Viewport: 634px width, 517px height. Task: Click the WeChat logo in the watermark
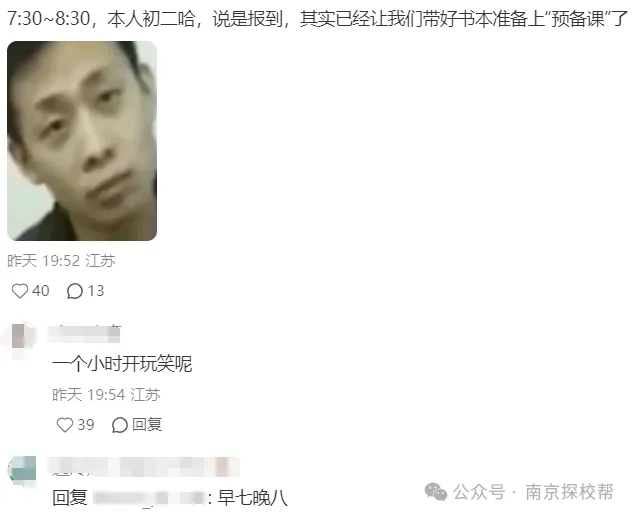click(x=435, y=492)
